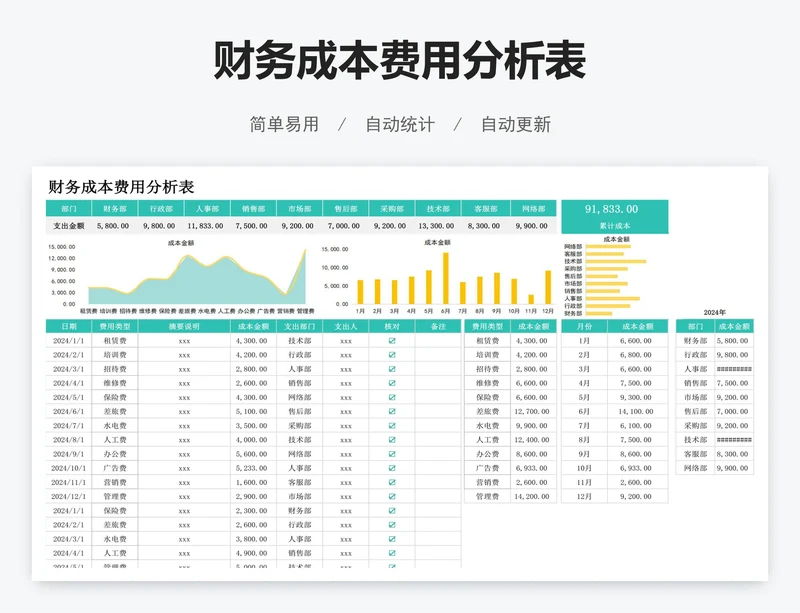Toggle the 核对 checkbox in the 2024/12/1 管理费 row
This screenshot has height=613, width=800.
tap(392, 496)
